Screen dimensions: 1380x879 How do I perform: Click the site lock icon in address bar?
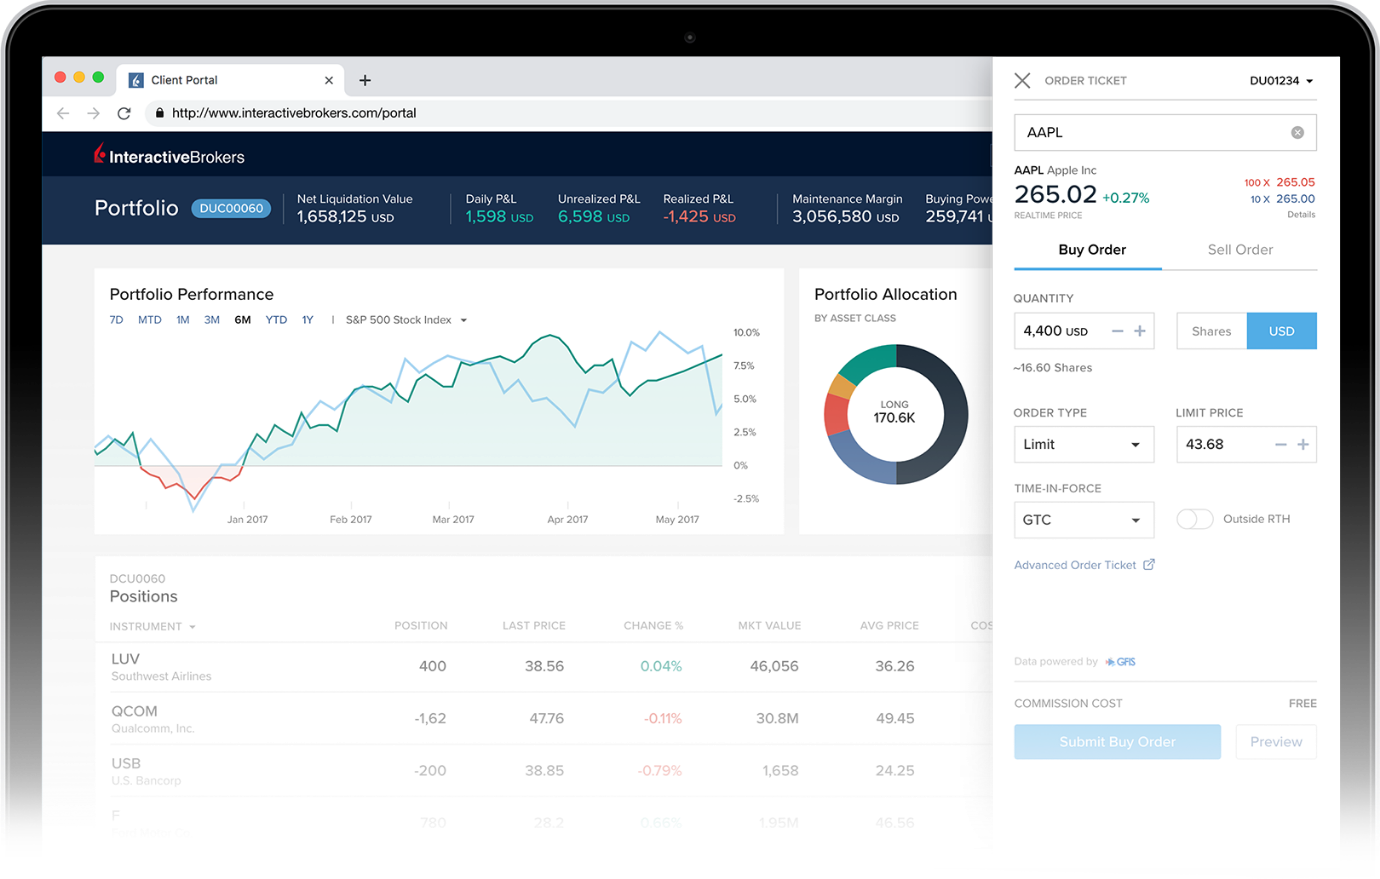tap(159, 113)
